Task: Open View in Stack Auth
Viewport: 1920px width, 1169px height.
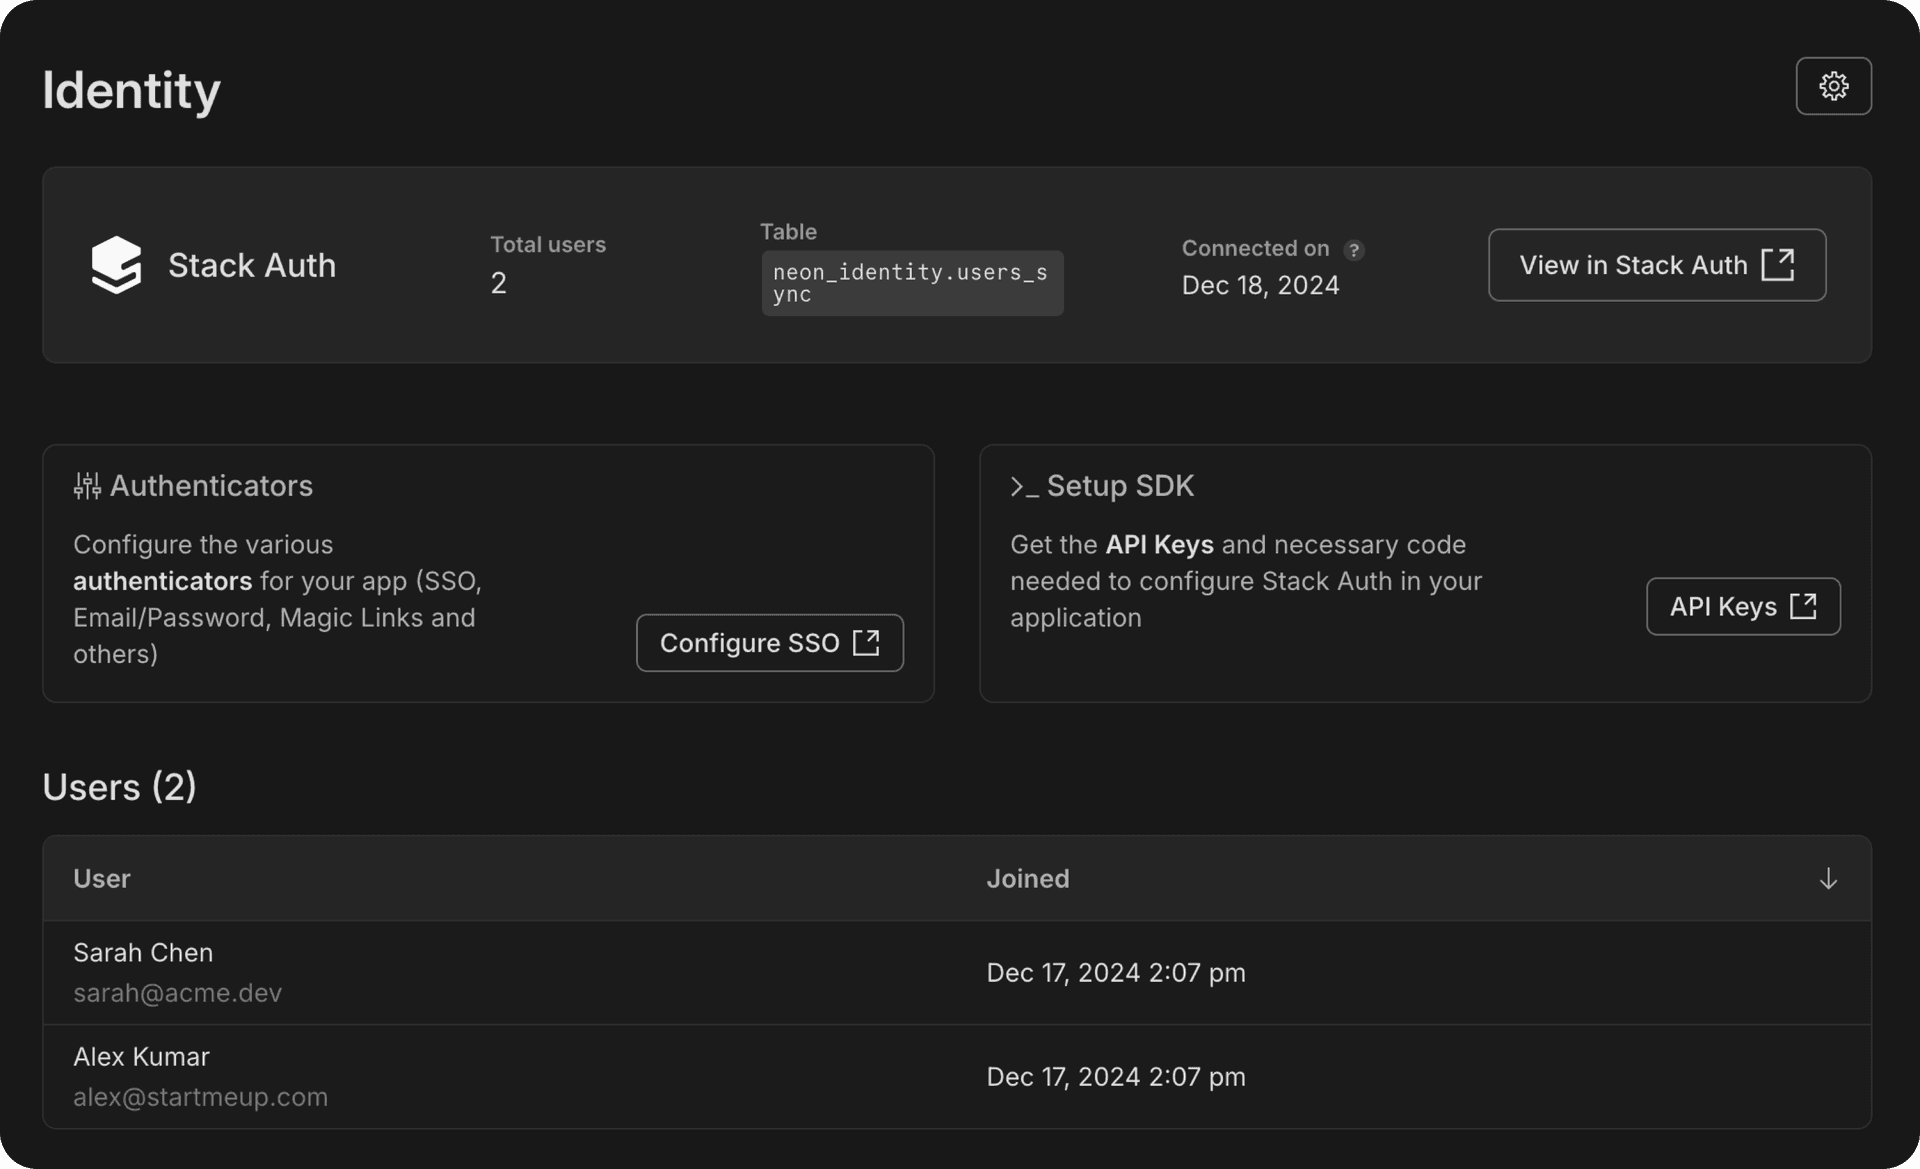Action: point(1656,264)
